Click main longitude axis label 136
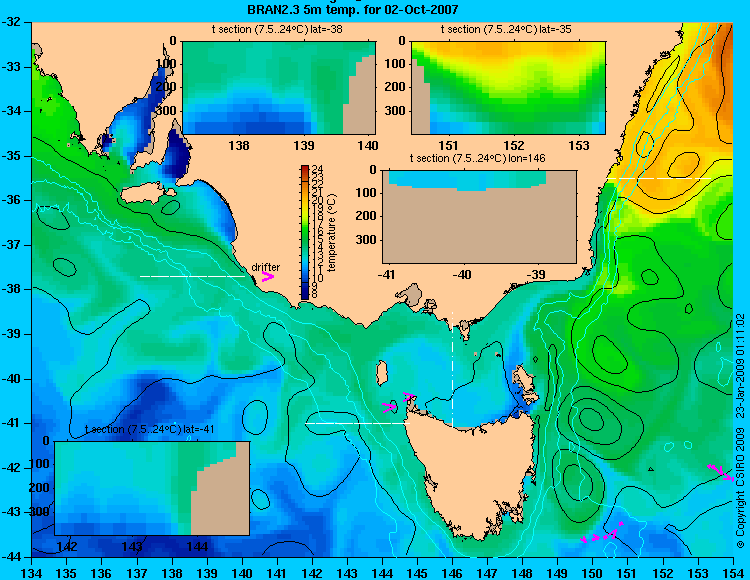The width and height of the screenshot is (750, 580). 101,573
